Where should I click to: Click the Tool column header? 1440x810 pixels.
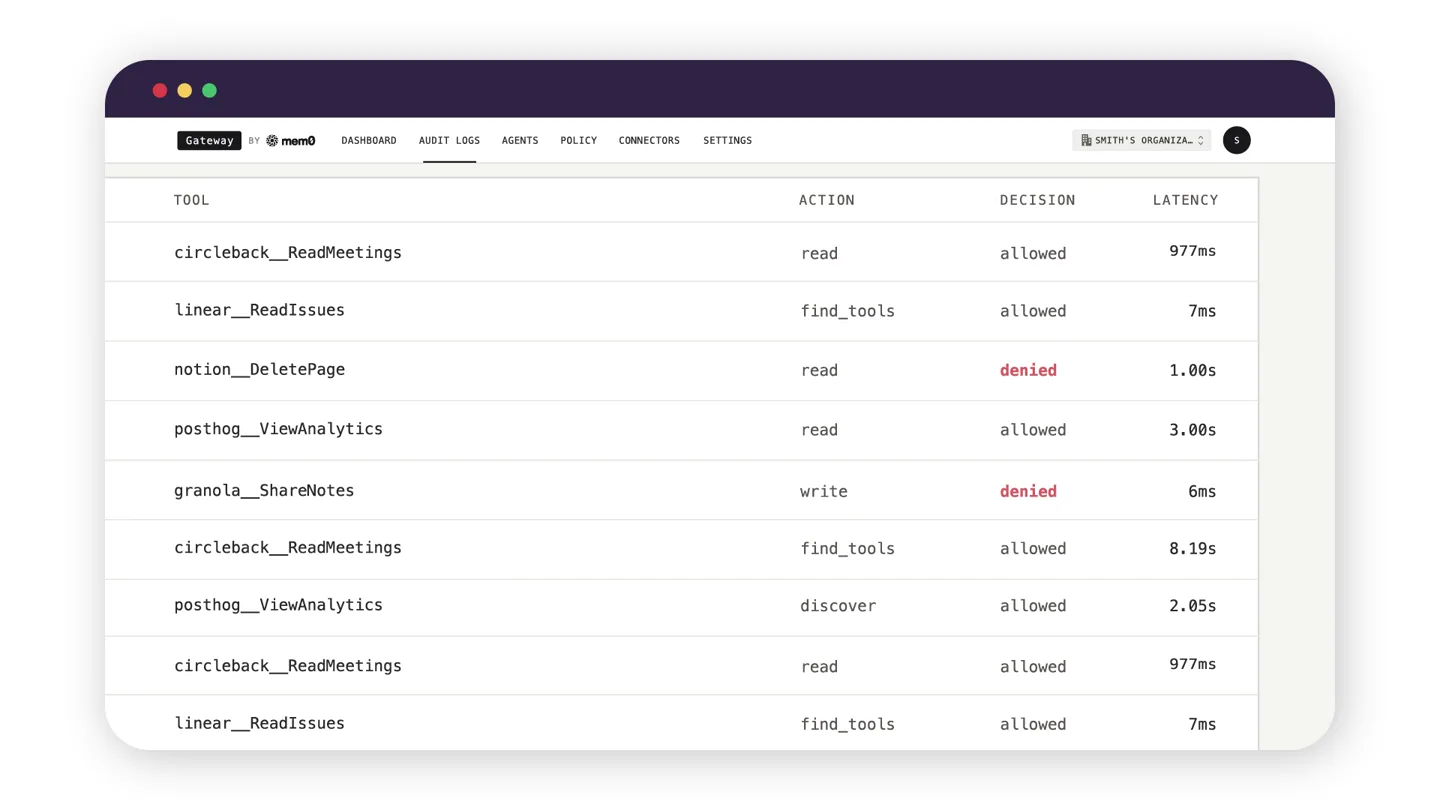[x=192, y=200]
